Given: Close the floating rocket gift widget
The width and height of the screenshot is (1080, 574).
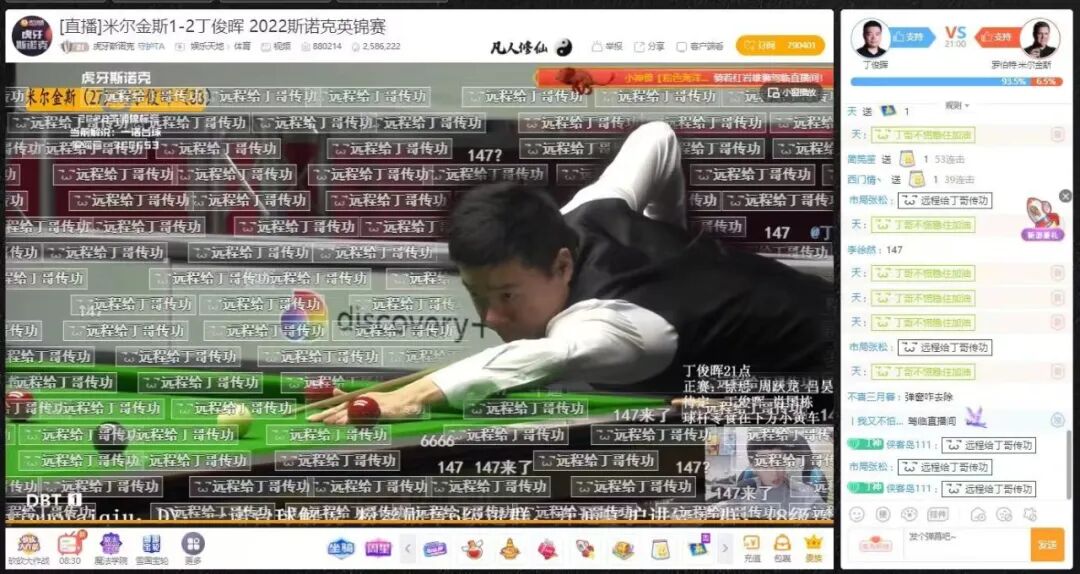Looking at the screenshot, I should tap(1066, 196).
